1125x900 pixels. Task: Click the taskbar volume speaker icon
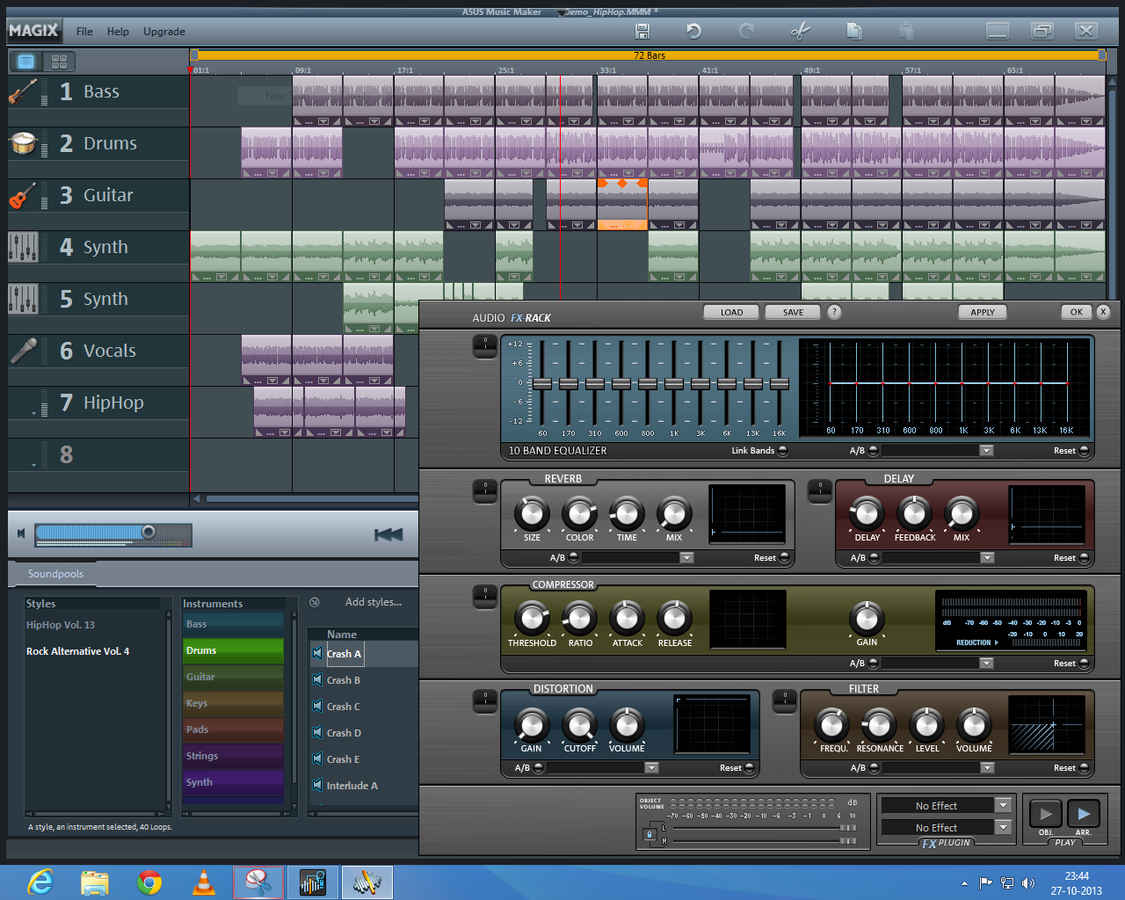1028,883
